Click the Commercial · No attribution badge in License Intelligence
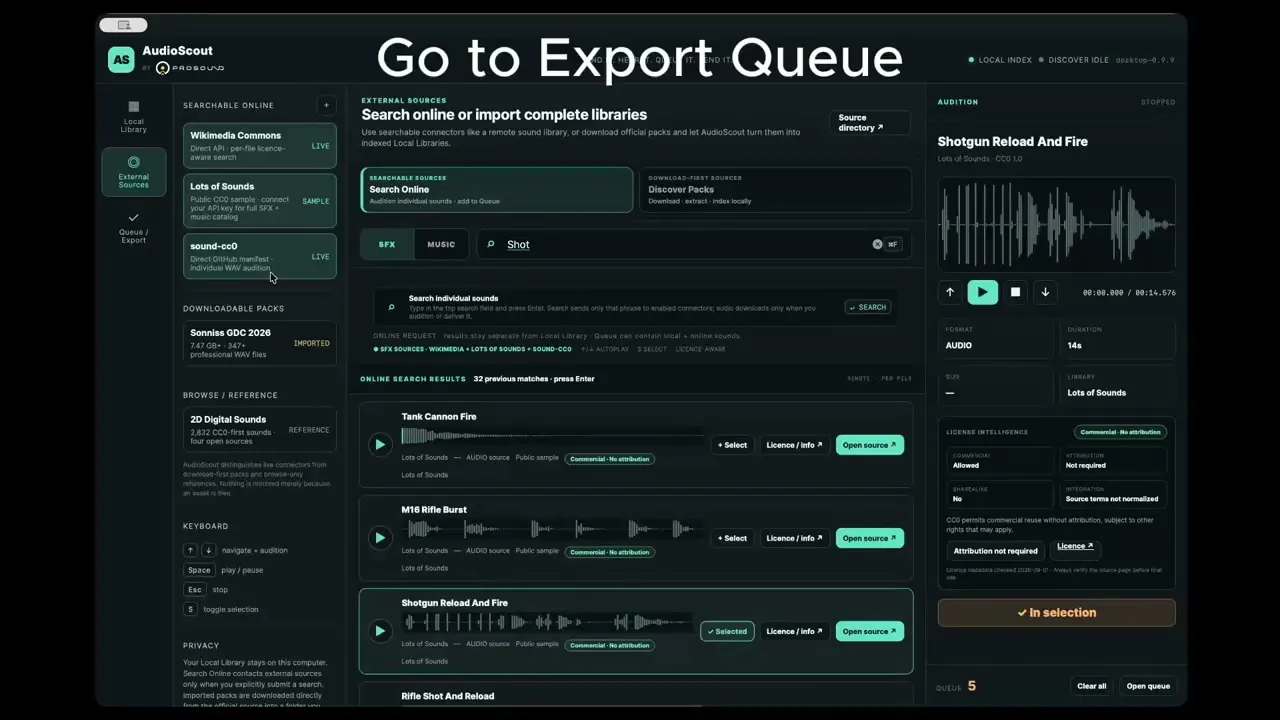Image resolution: width=1280 pixels, height=720 pixels. point(1120,432)
